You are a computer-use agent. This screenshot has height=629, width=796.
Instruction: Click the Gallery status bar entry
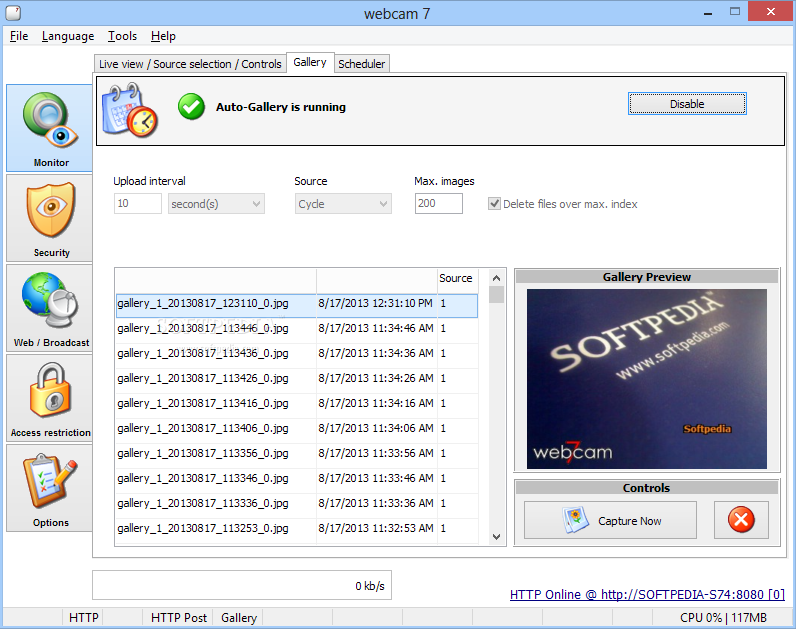[x=239, y=618]
